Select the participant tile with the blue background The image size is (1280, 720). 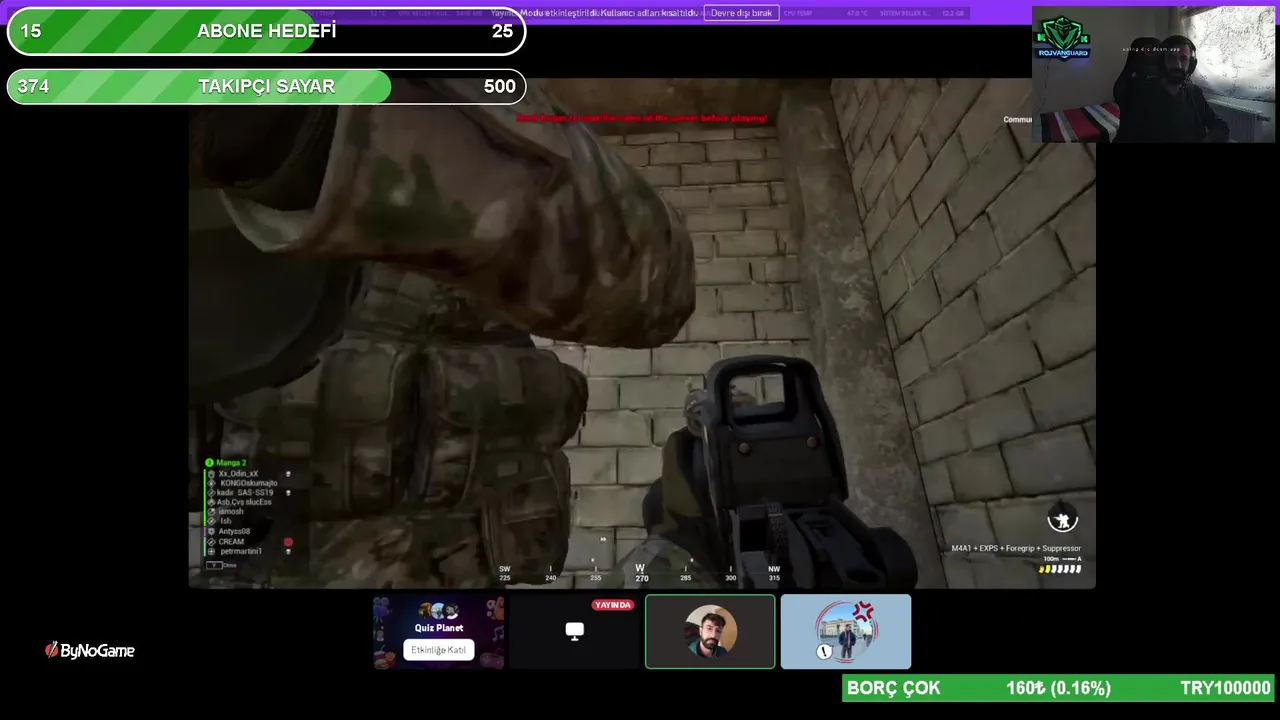[846, 632]
